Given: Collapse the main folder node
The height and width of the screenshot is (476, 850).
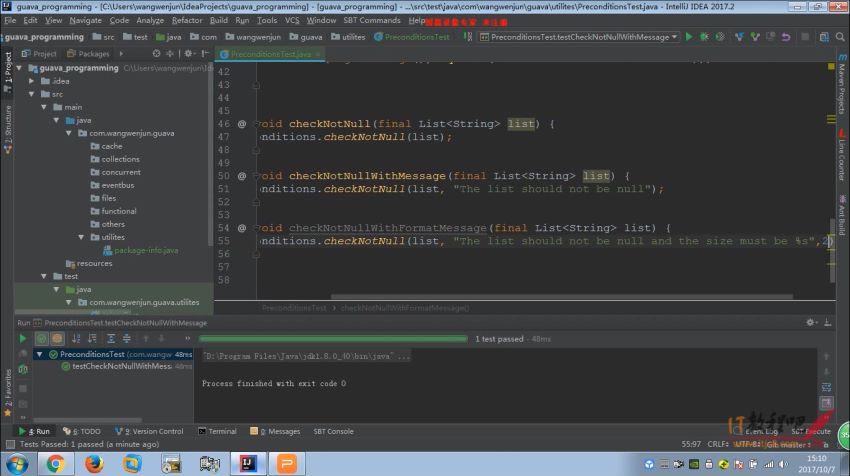Looking at the screenshot, I should [44, 107].
